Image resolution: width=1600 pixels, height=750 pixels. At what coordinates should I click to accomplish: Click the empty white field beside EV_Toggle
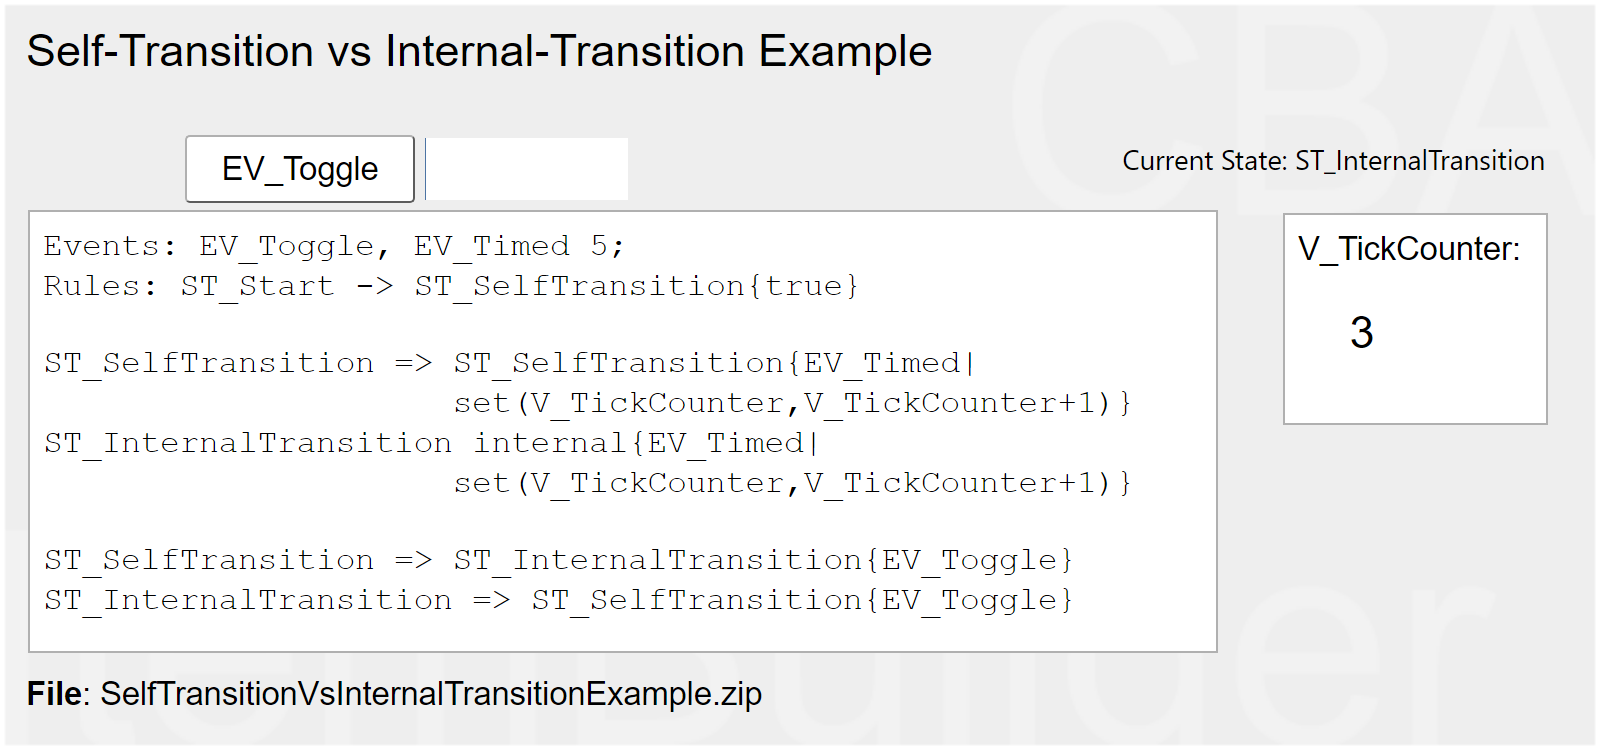(528, 169)
